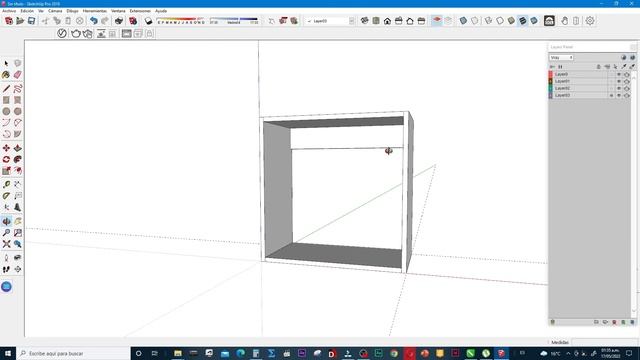
Task: Click the Zoom Extents tool
Action: click(x=6, y=244)
